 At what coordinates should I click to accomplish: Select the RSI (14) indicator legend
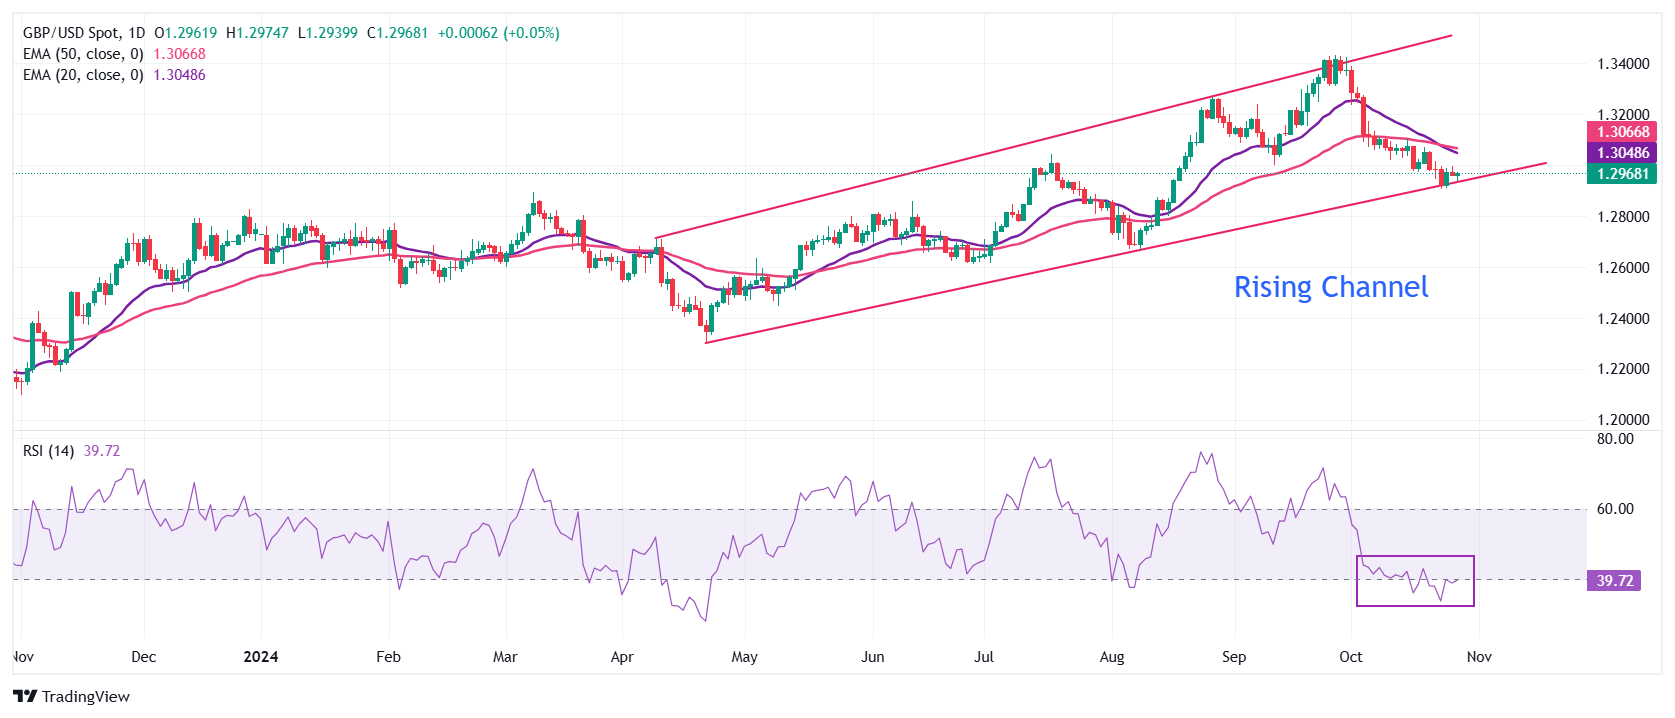click(x=48, y=451)
